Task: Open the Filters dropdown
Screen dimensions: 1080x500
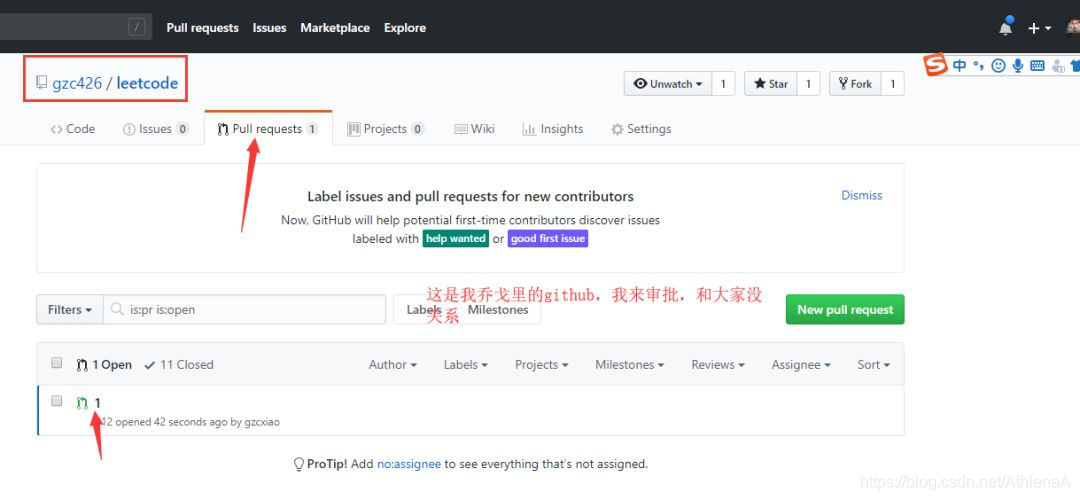Action: (70, 310)
